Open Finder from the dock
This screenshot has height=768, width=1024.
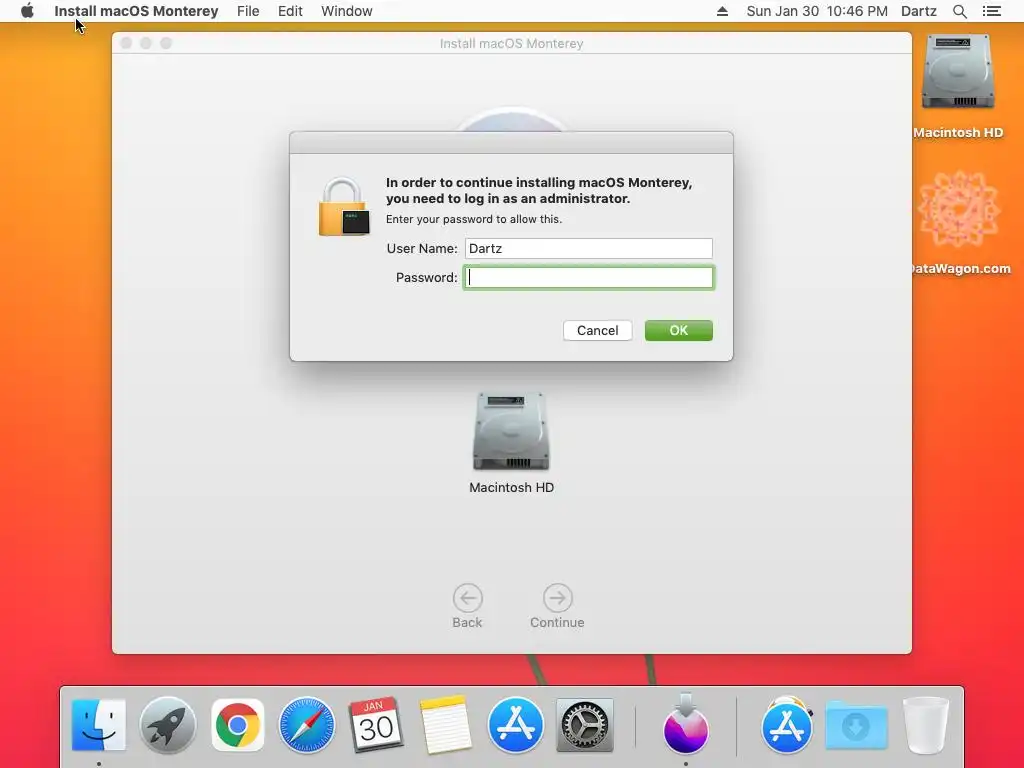[99, 725]
